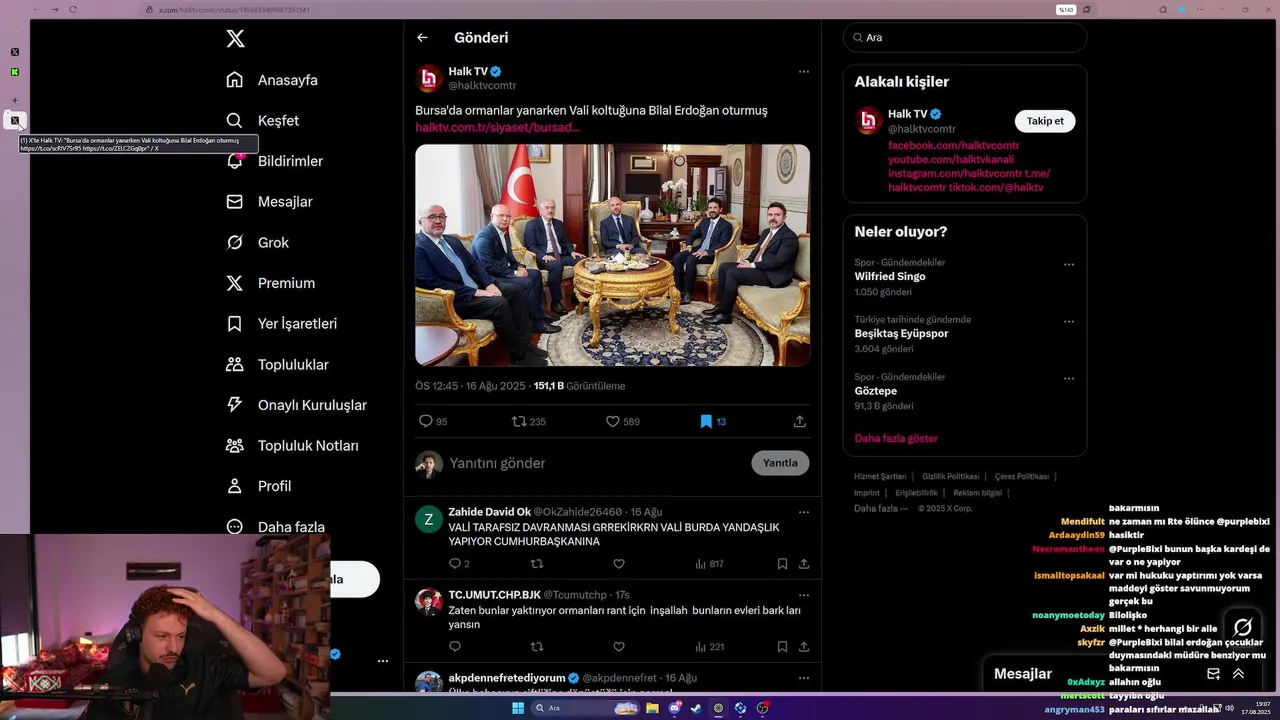Bookmark TC.UMUT.CHP.BJK's comment
This screenshot has height=720, width=1280.
pos(782,647)
